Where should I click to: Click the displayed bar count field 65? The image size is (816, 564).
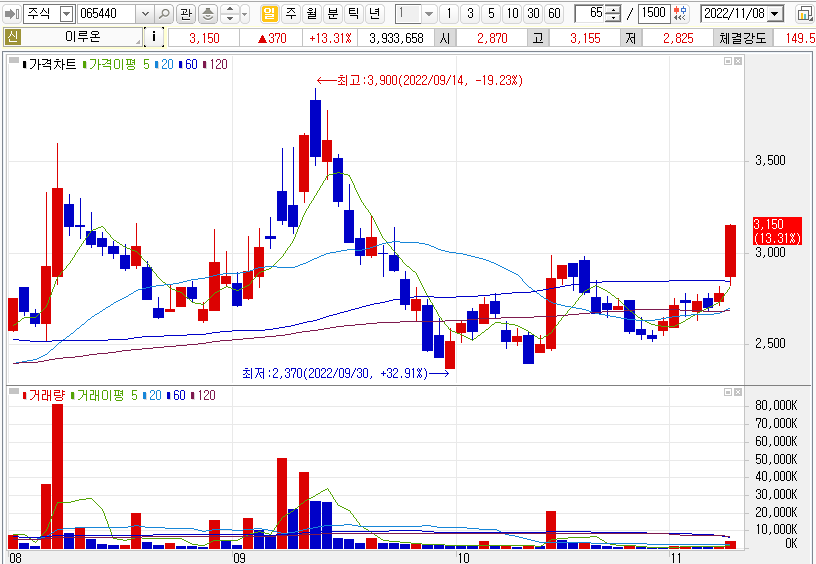[591, 14]
